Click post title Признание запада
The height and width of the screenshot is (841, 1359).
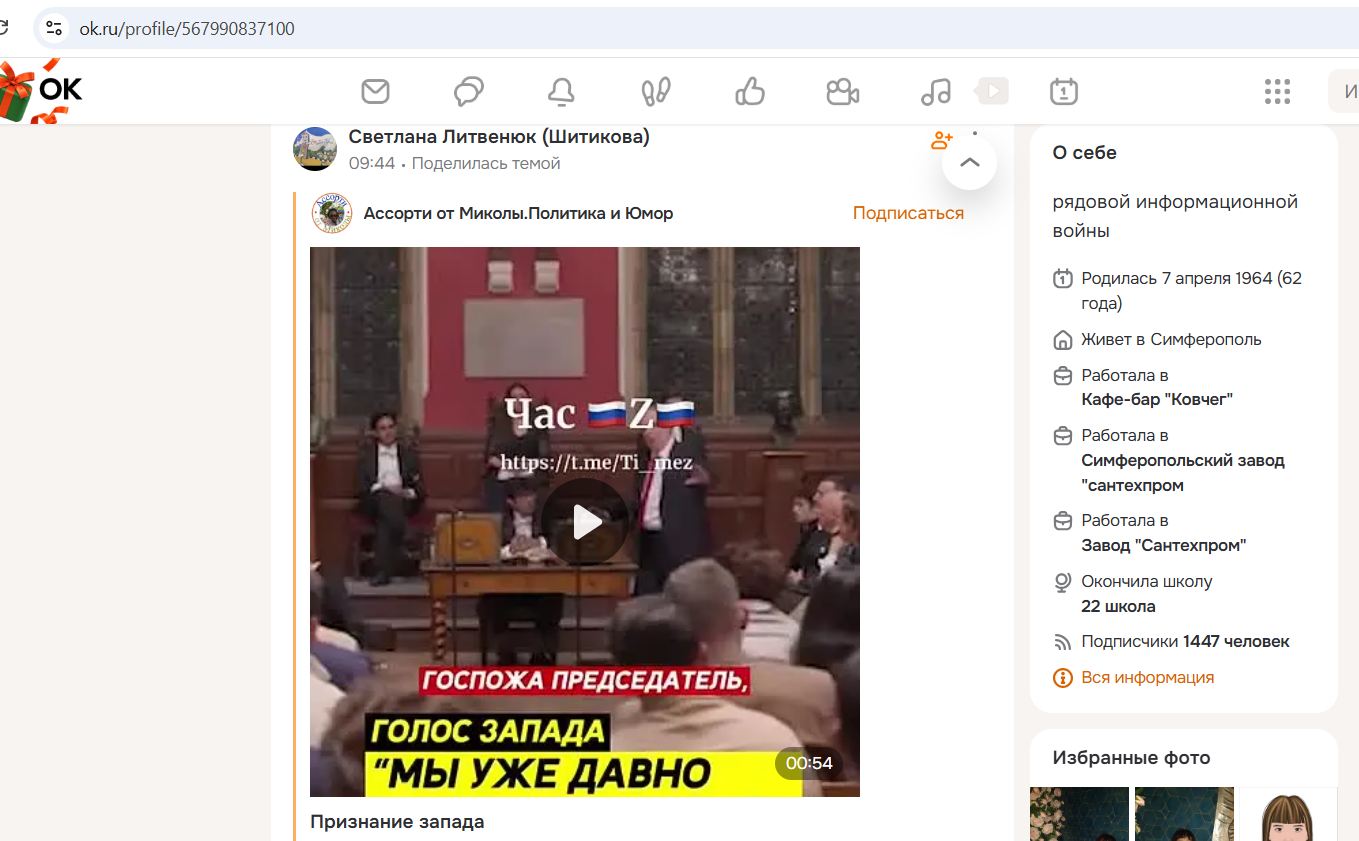(397, 822)
